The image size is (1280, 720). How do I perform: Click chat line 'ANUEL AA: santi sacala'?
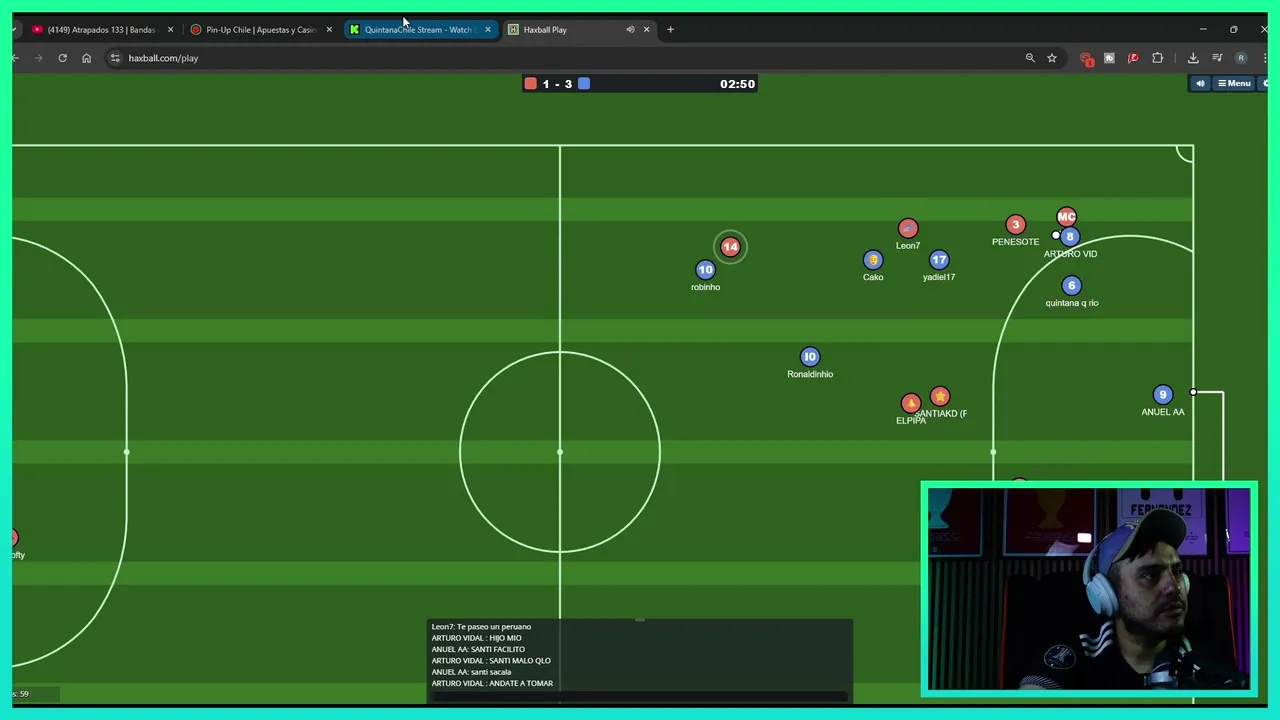(x=471, y=672)
